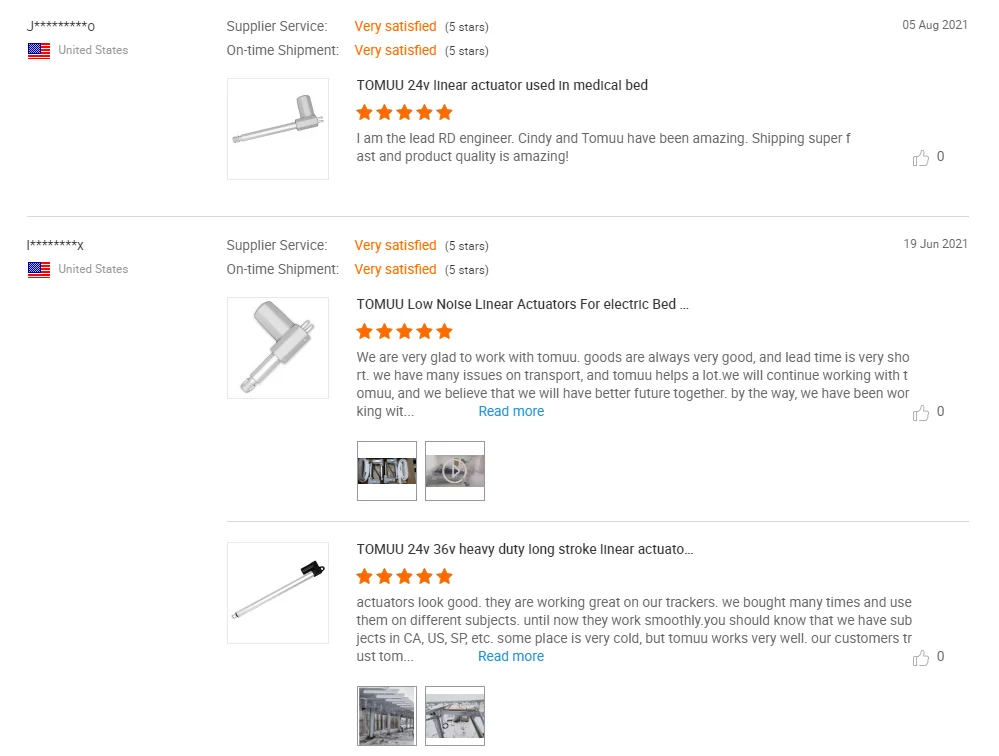
Task: Expand Read more on the long stroke actuator review
Action: [511, 656]
